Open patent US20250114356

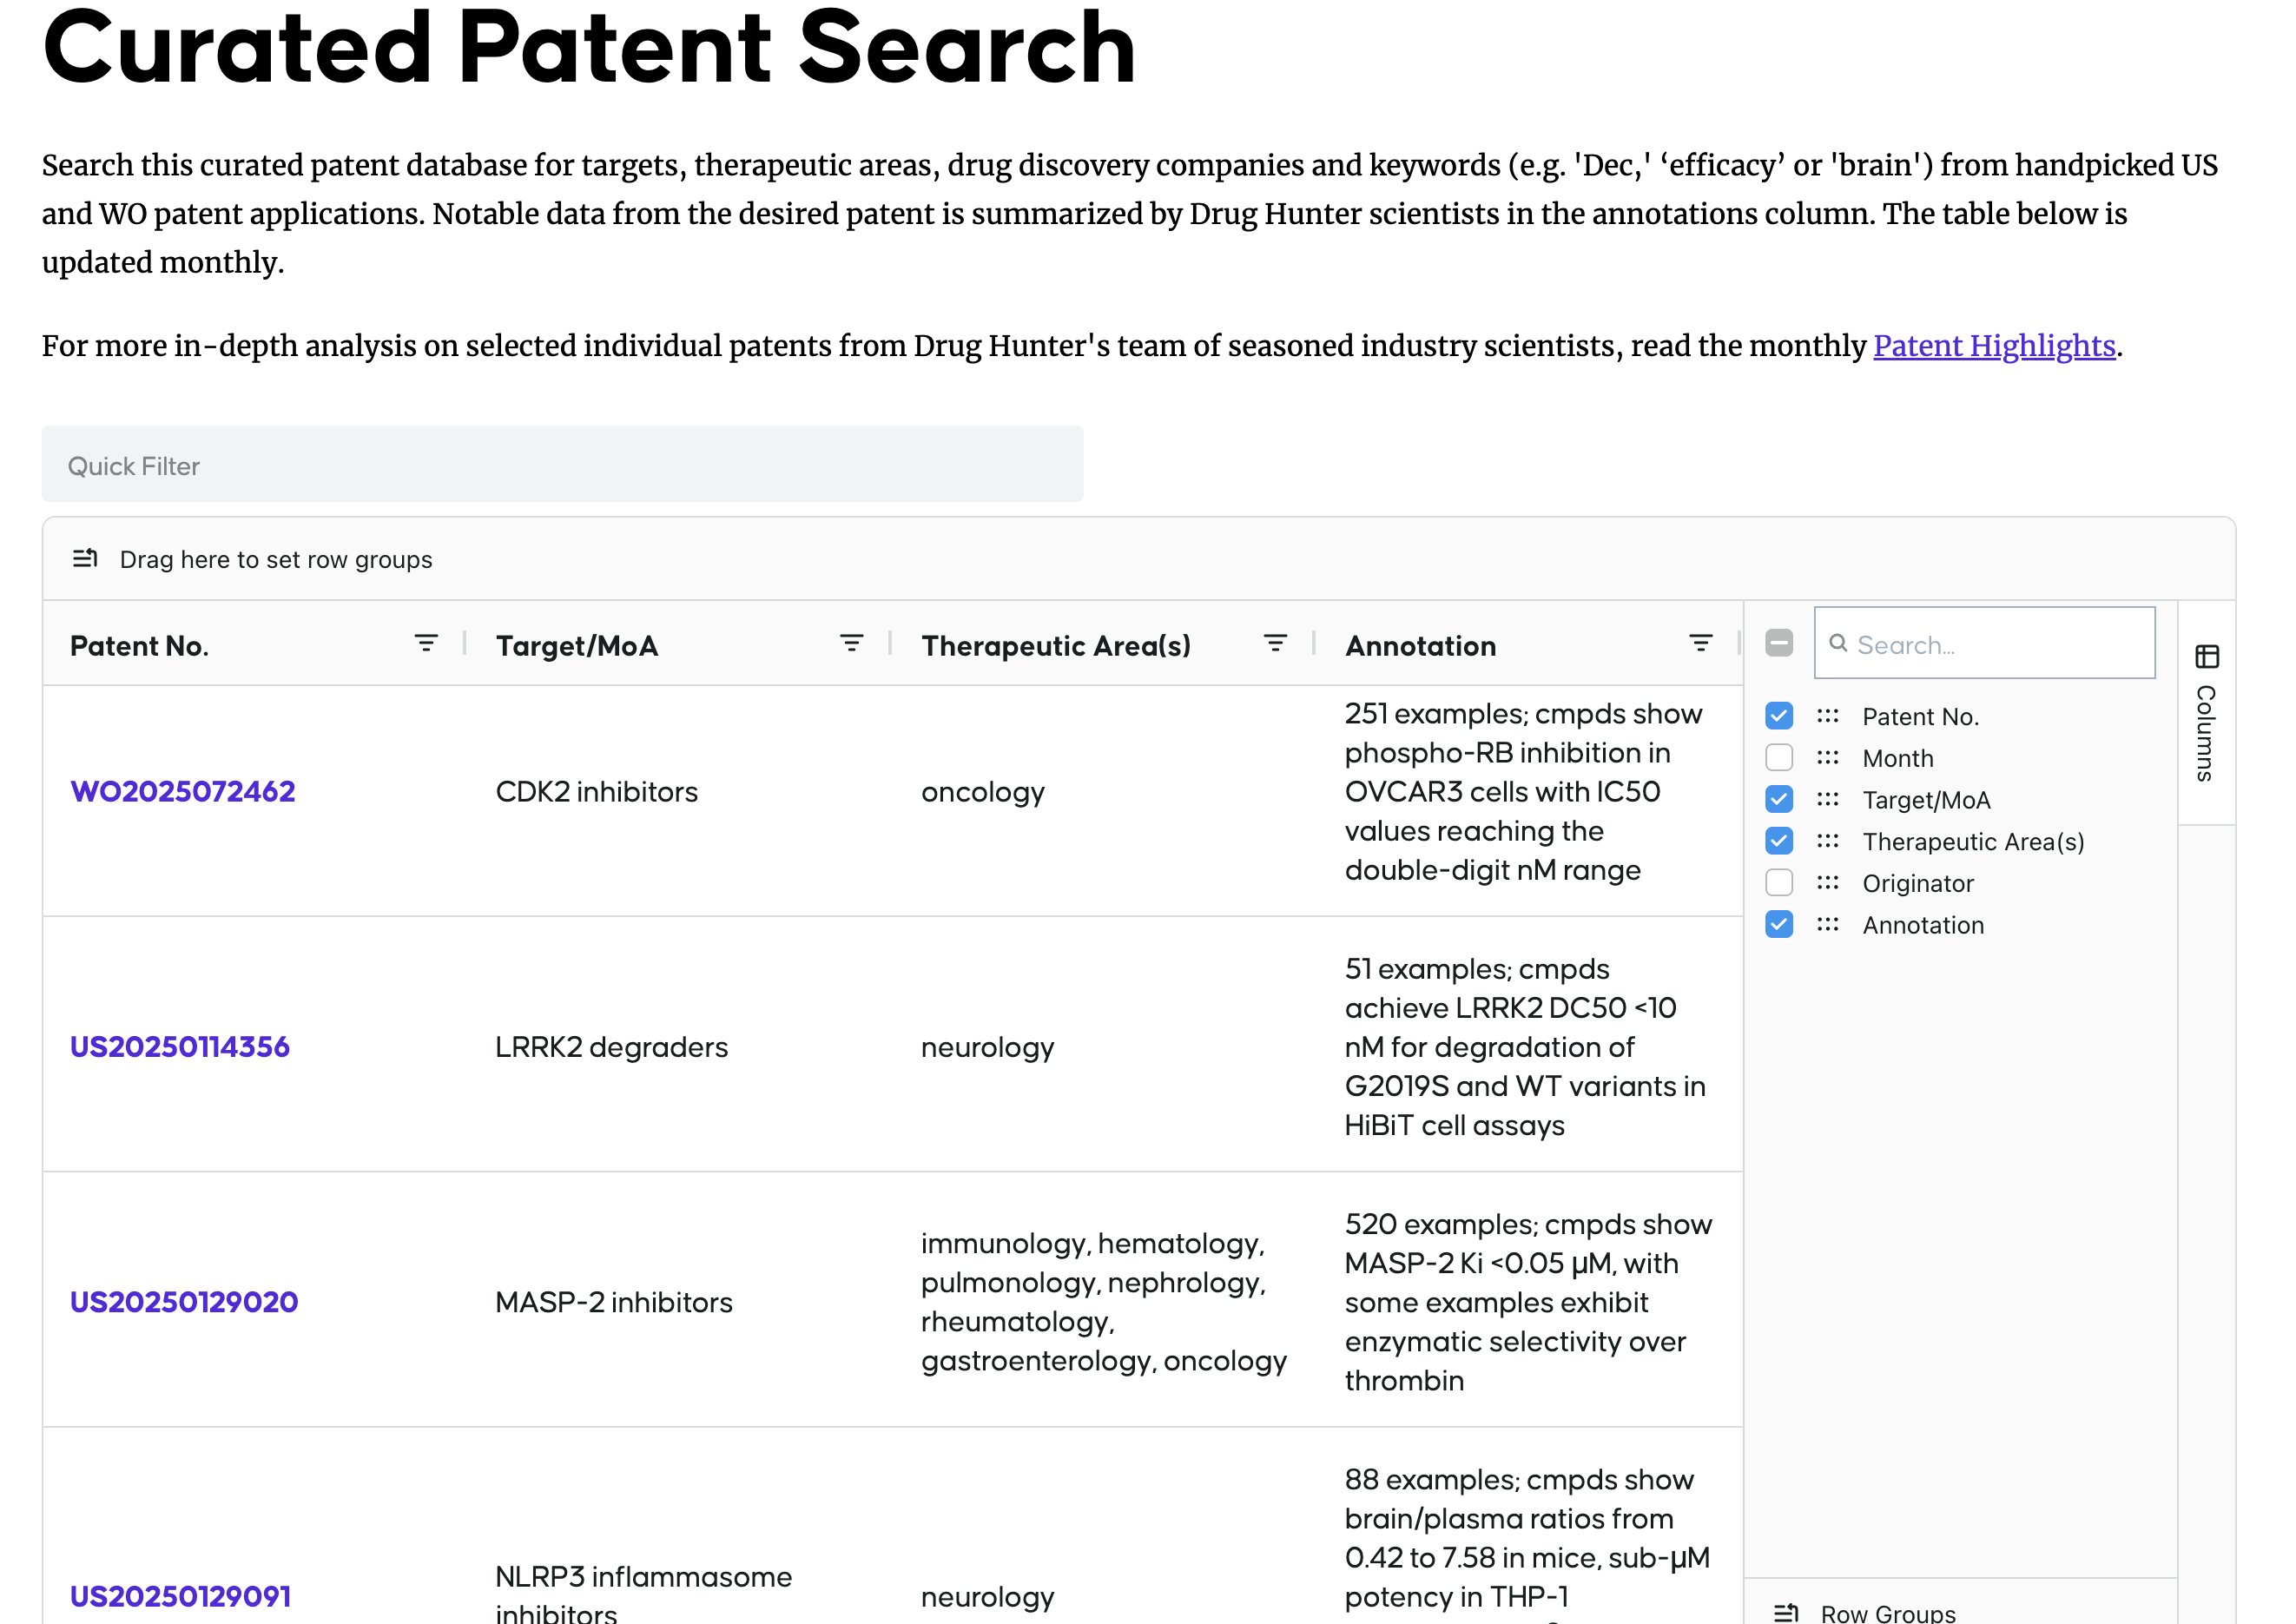tap(180, 1047)
